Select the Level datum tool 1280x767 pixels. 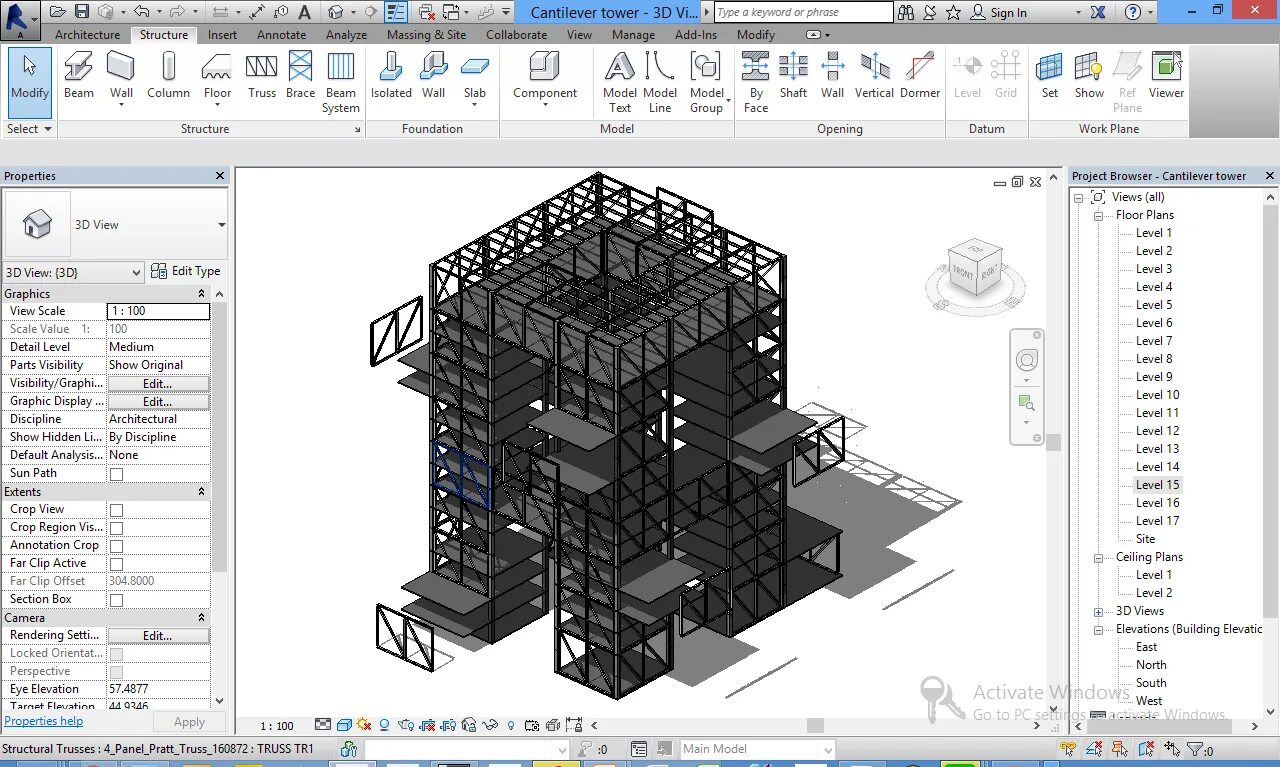point(966,75)
